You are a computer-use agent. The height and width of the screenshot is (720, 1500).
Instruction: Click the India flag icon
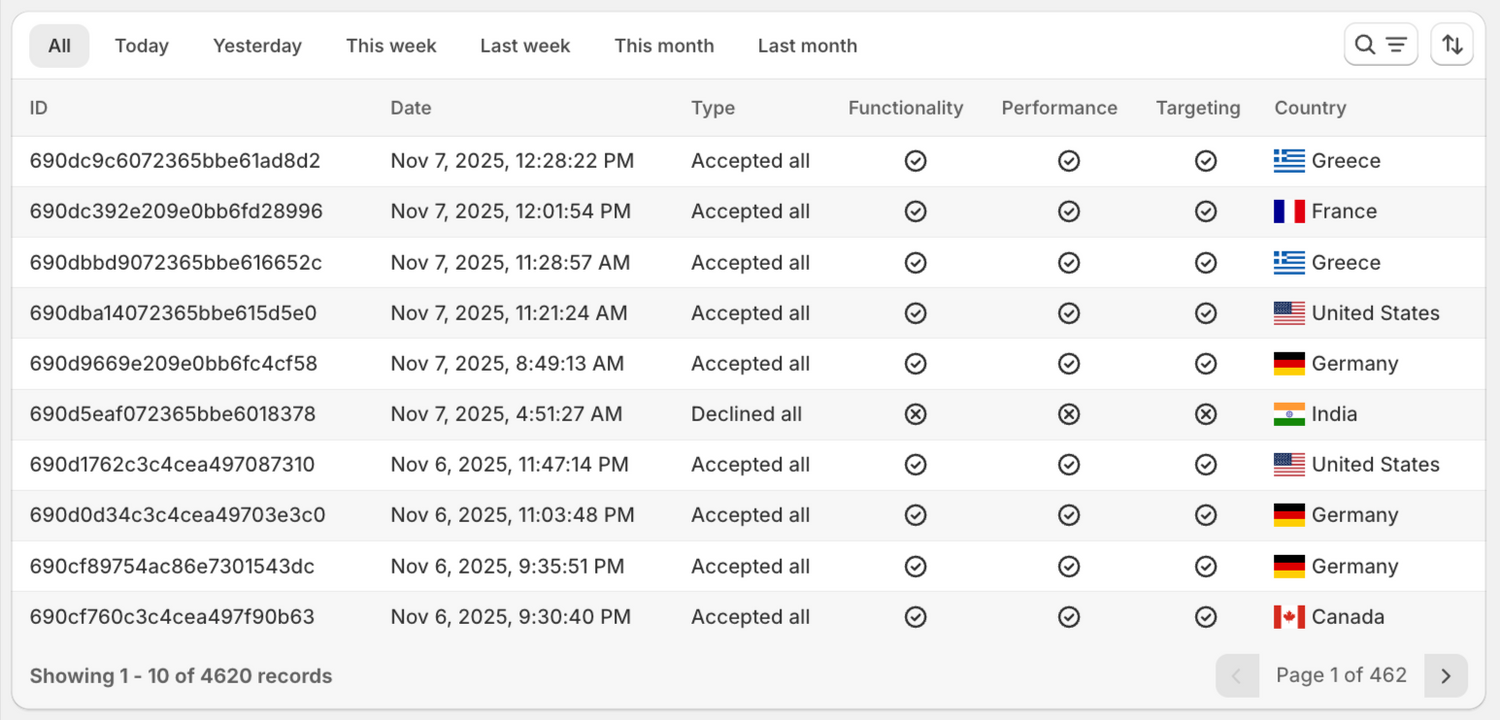coord(1289,414)
